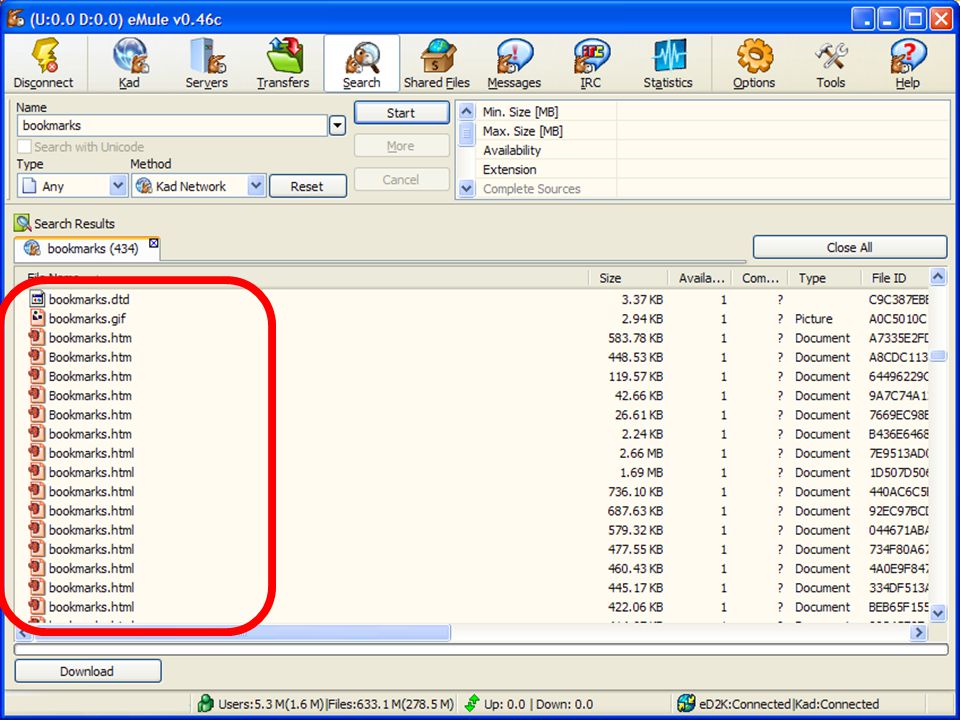Click the file icon beside bookmarks.dtd
The width and height of the screenshot is (960, 720).
(x=38, y=299)
